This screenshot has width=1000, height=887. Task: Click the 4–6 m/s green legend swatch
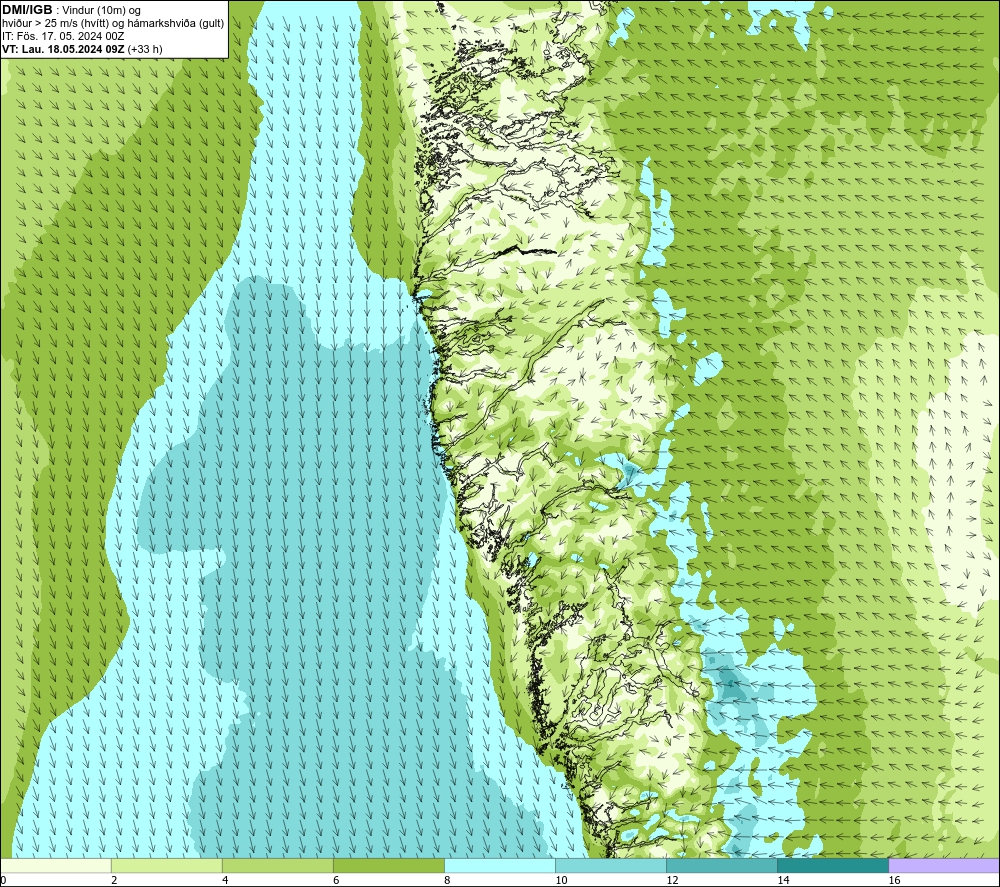tap(277, 865)
